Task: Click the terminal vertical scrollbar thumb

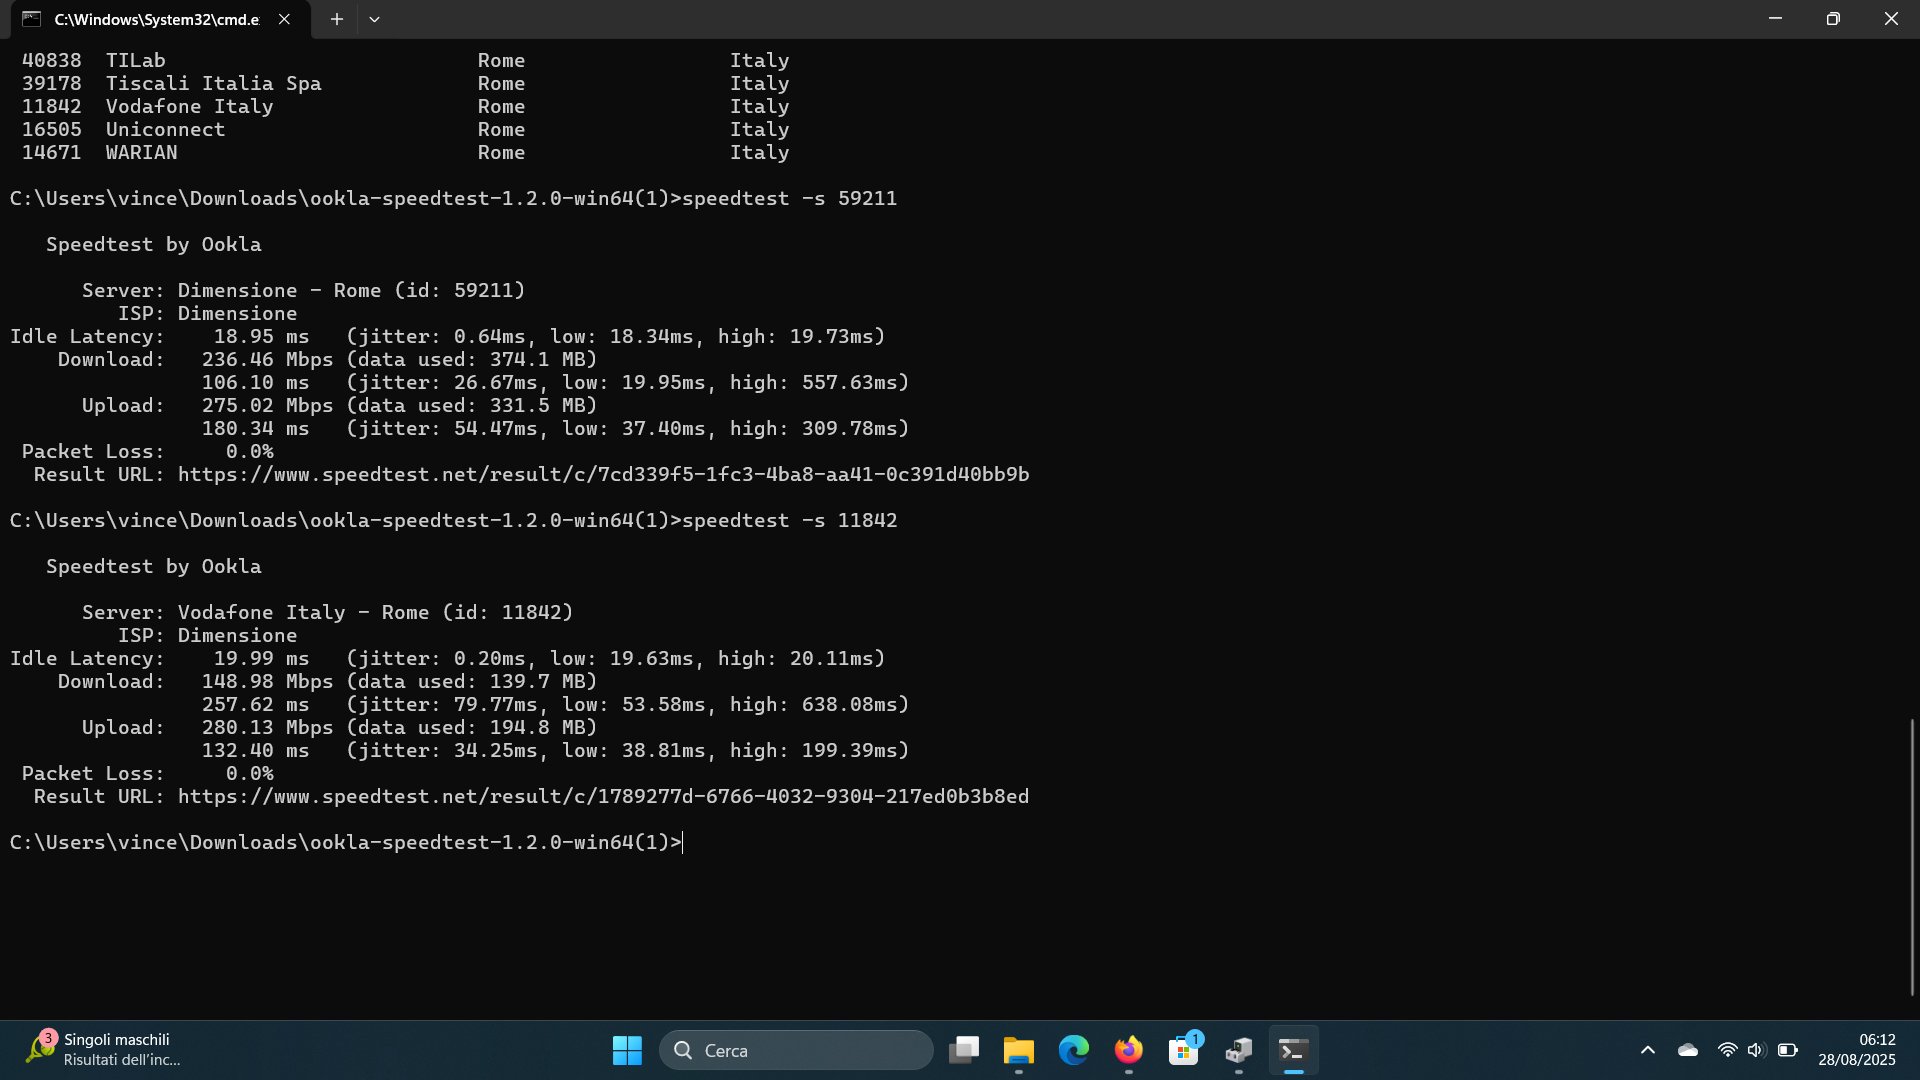Action: 1912,856
